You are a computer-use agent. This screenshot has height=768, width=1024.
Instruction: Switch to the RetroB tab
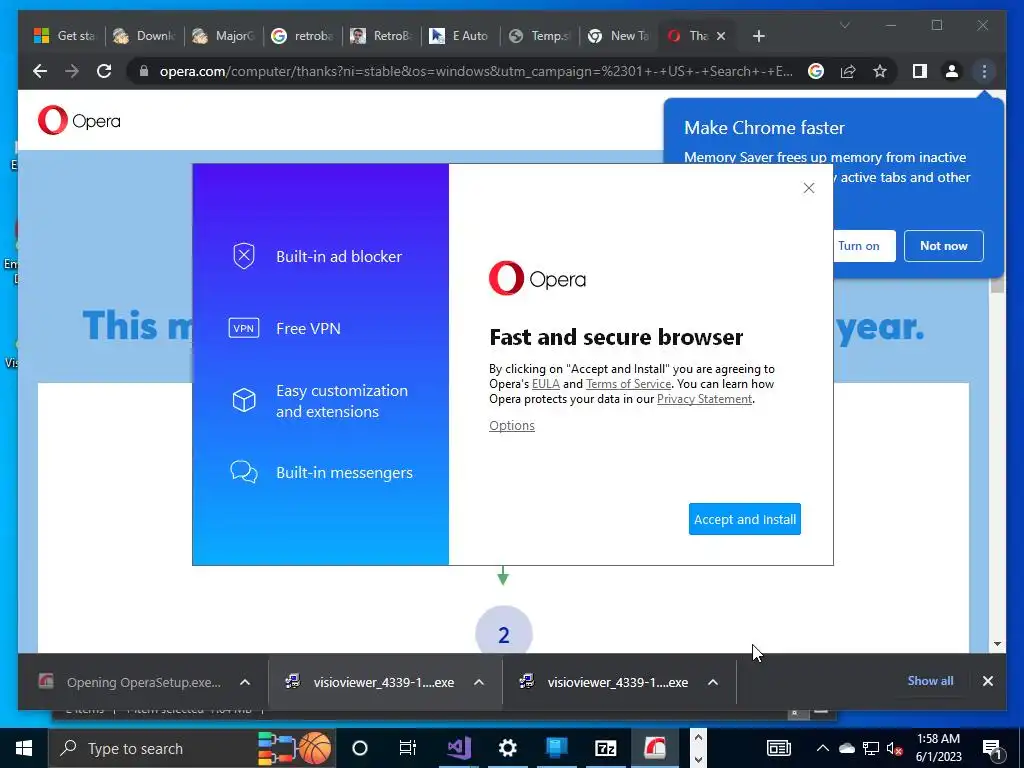[381, 36]
